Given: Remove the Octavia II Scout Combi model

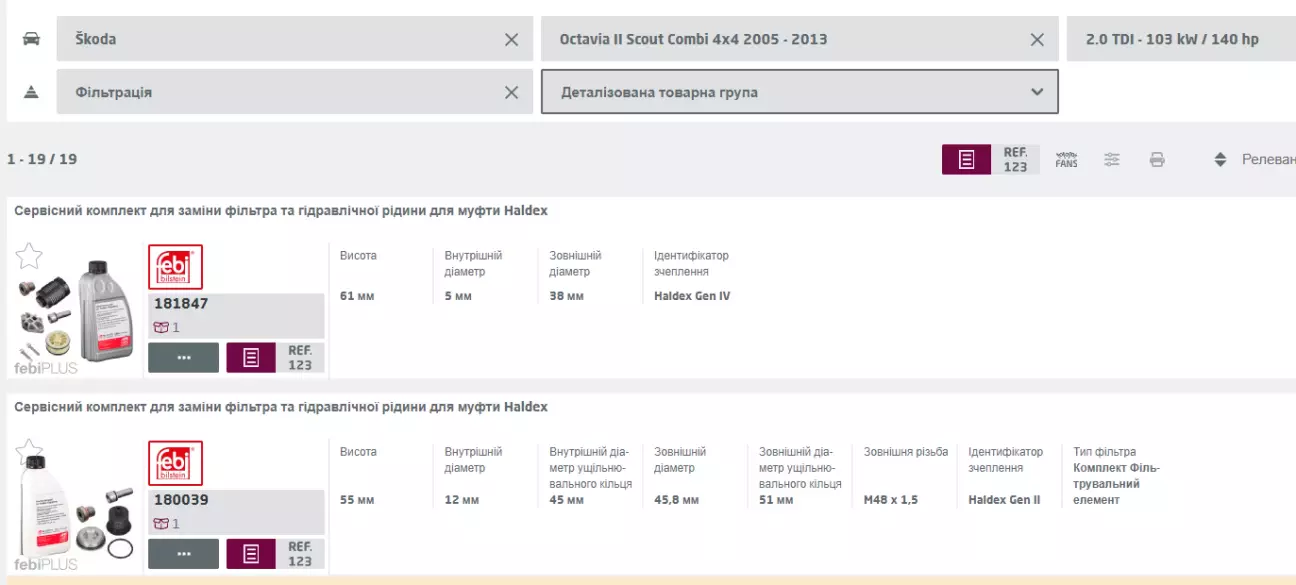Looking at the screenshot, I should click(x=1037, y=40).
